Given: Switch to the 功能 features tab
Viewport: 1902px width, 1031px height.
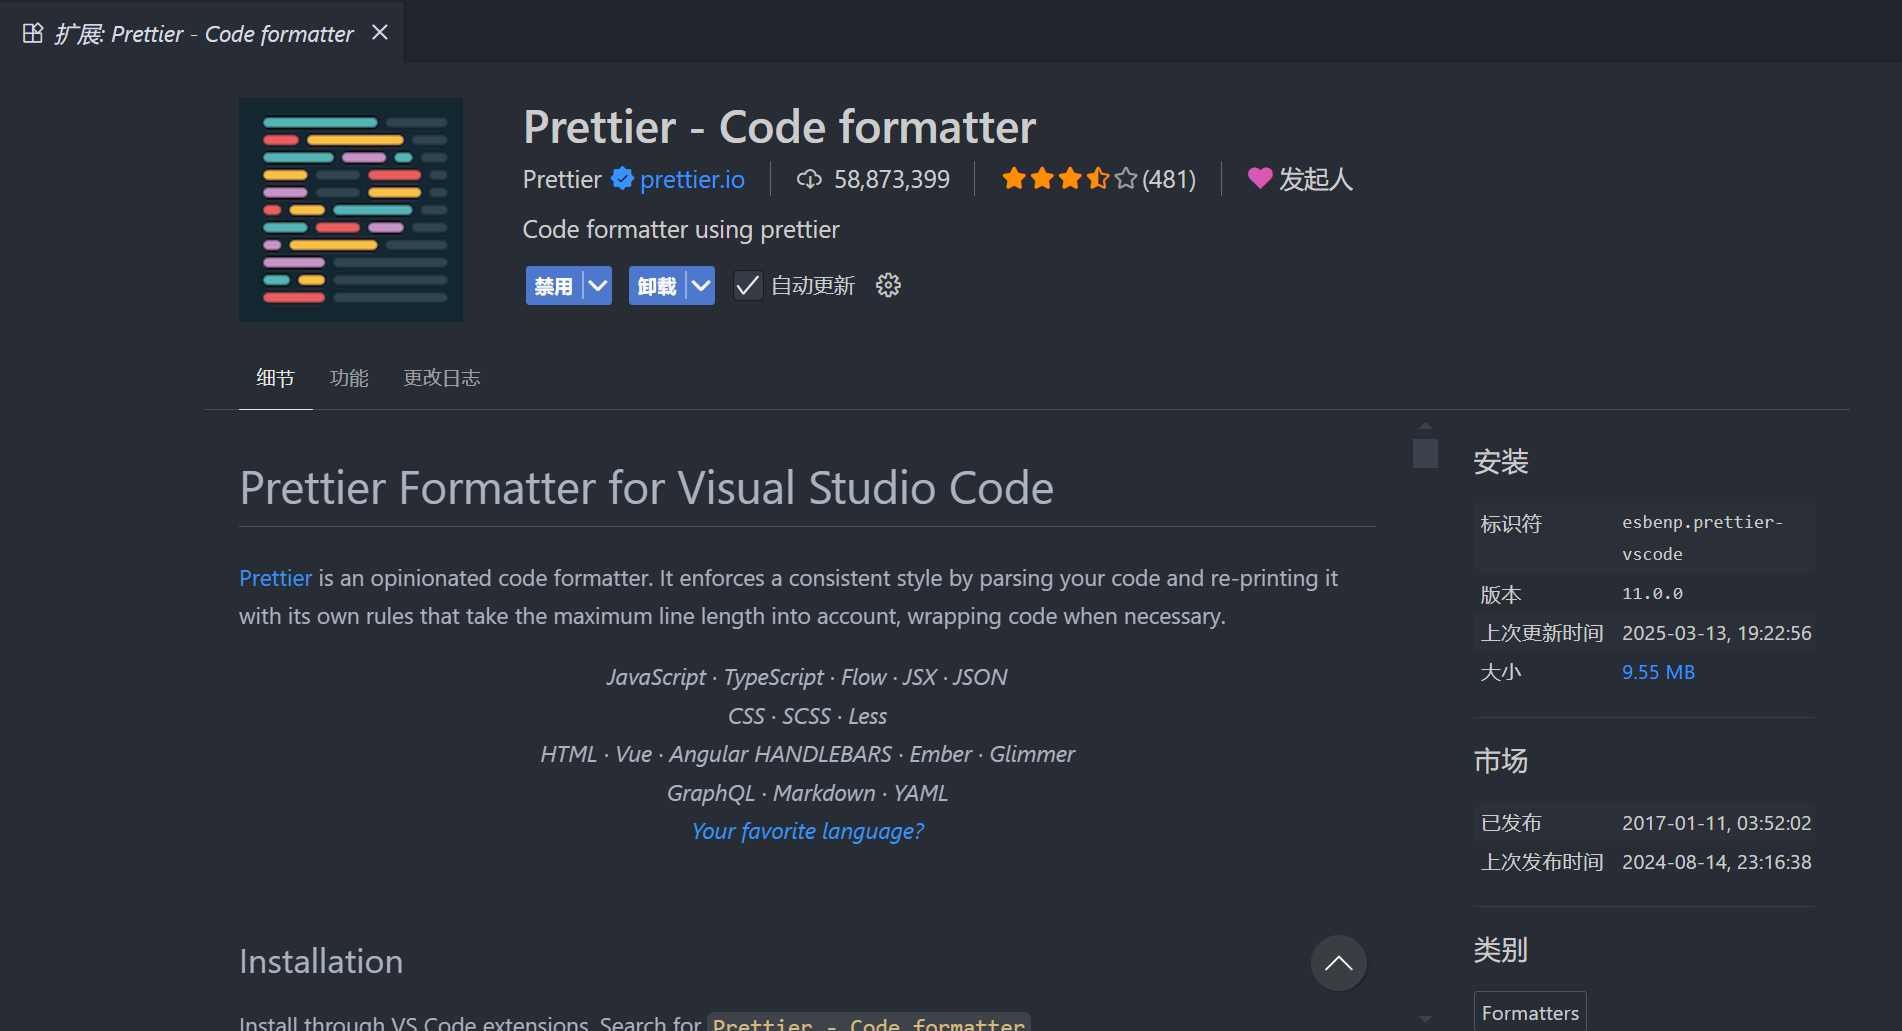Looking at the screenshot, I should (x=349, y=378).
